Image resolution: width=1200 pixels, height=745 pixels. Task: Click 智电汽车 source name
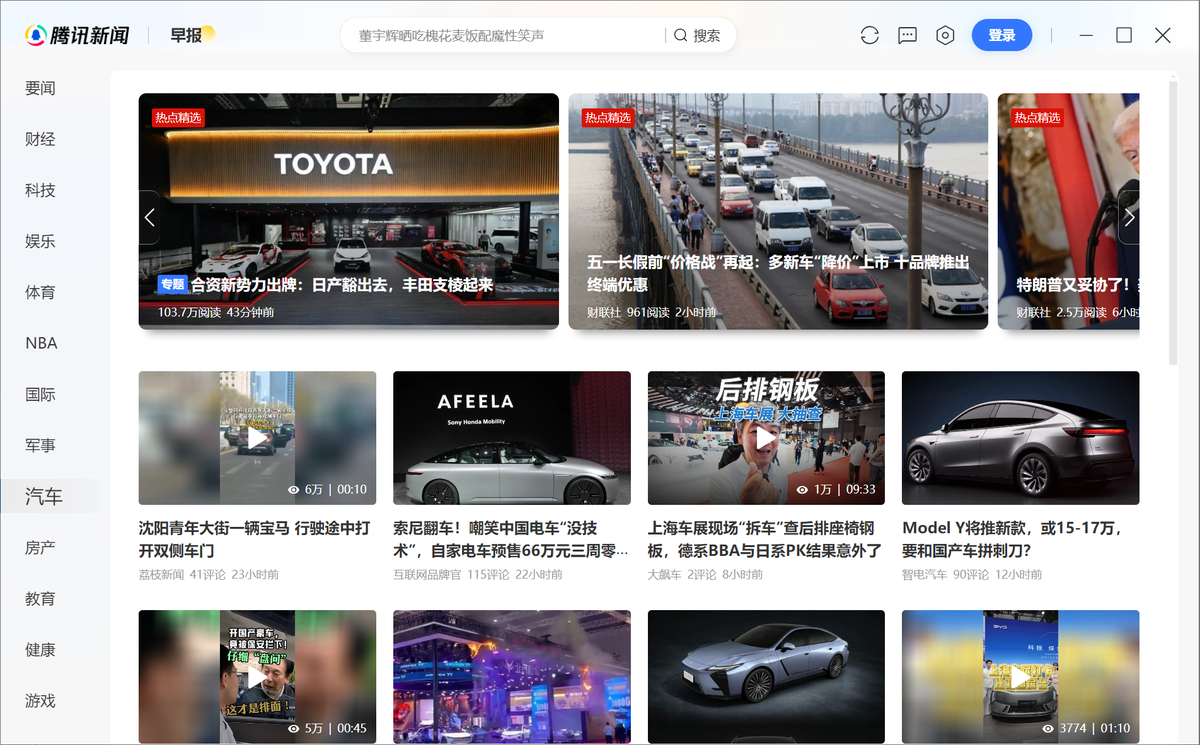pyautogui.click(x=925, y=575)
